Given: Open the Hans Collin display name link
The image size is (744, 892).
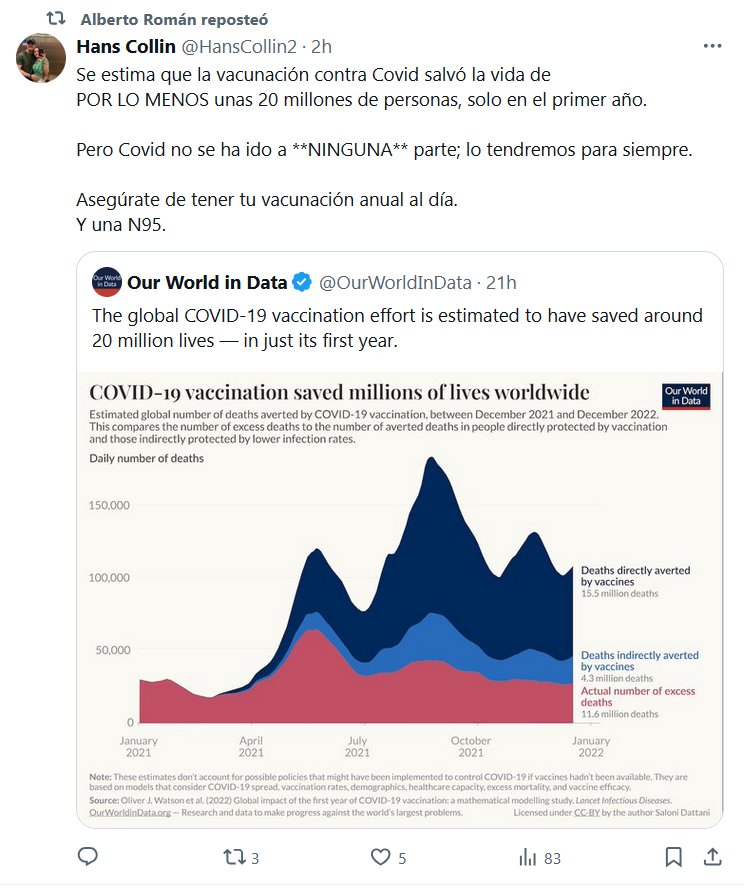Looking at the screenshot, I should [x=126, y=46].
